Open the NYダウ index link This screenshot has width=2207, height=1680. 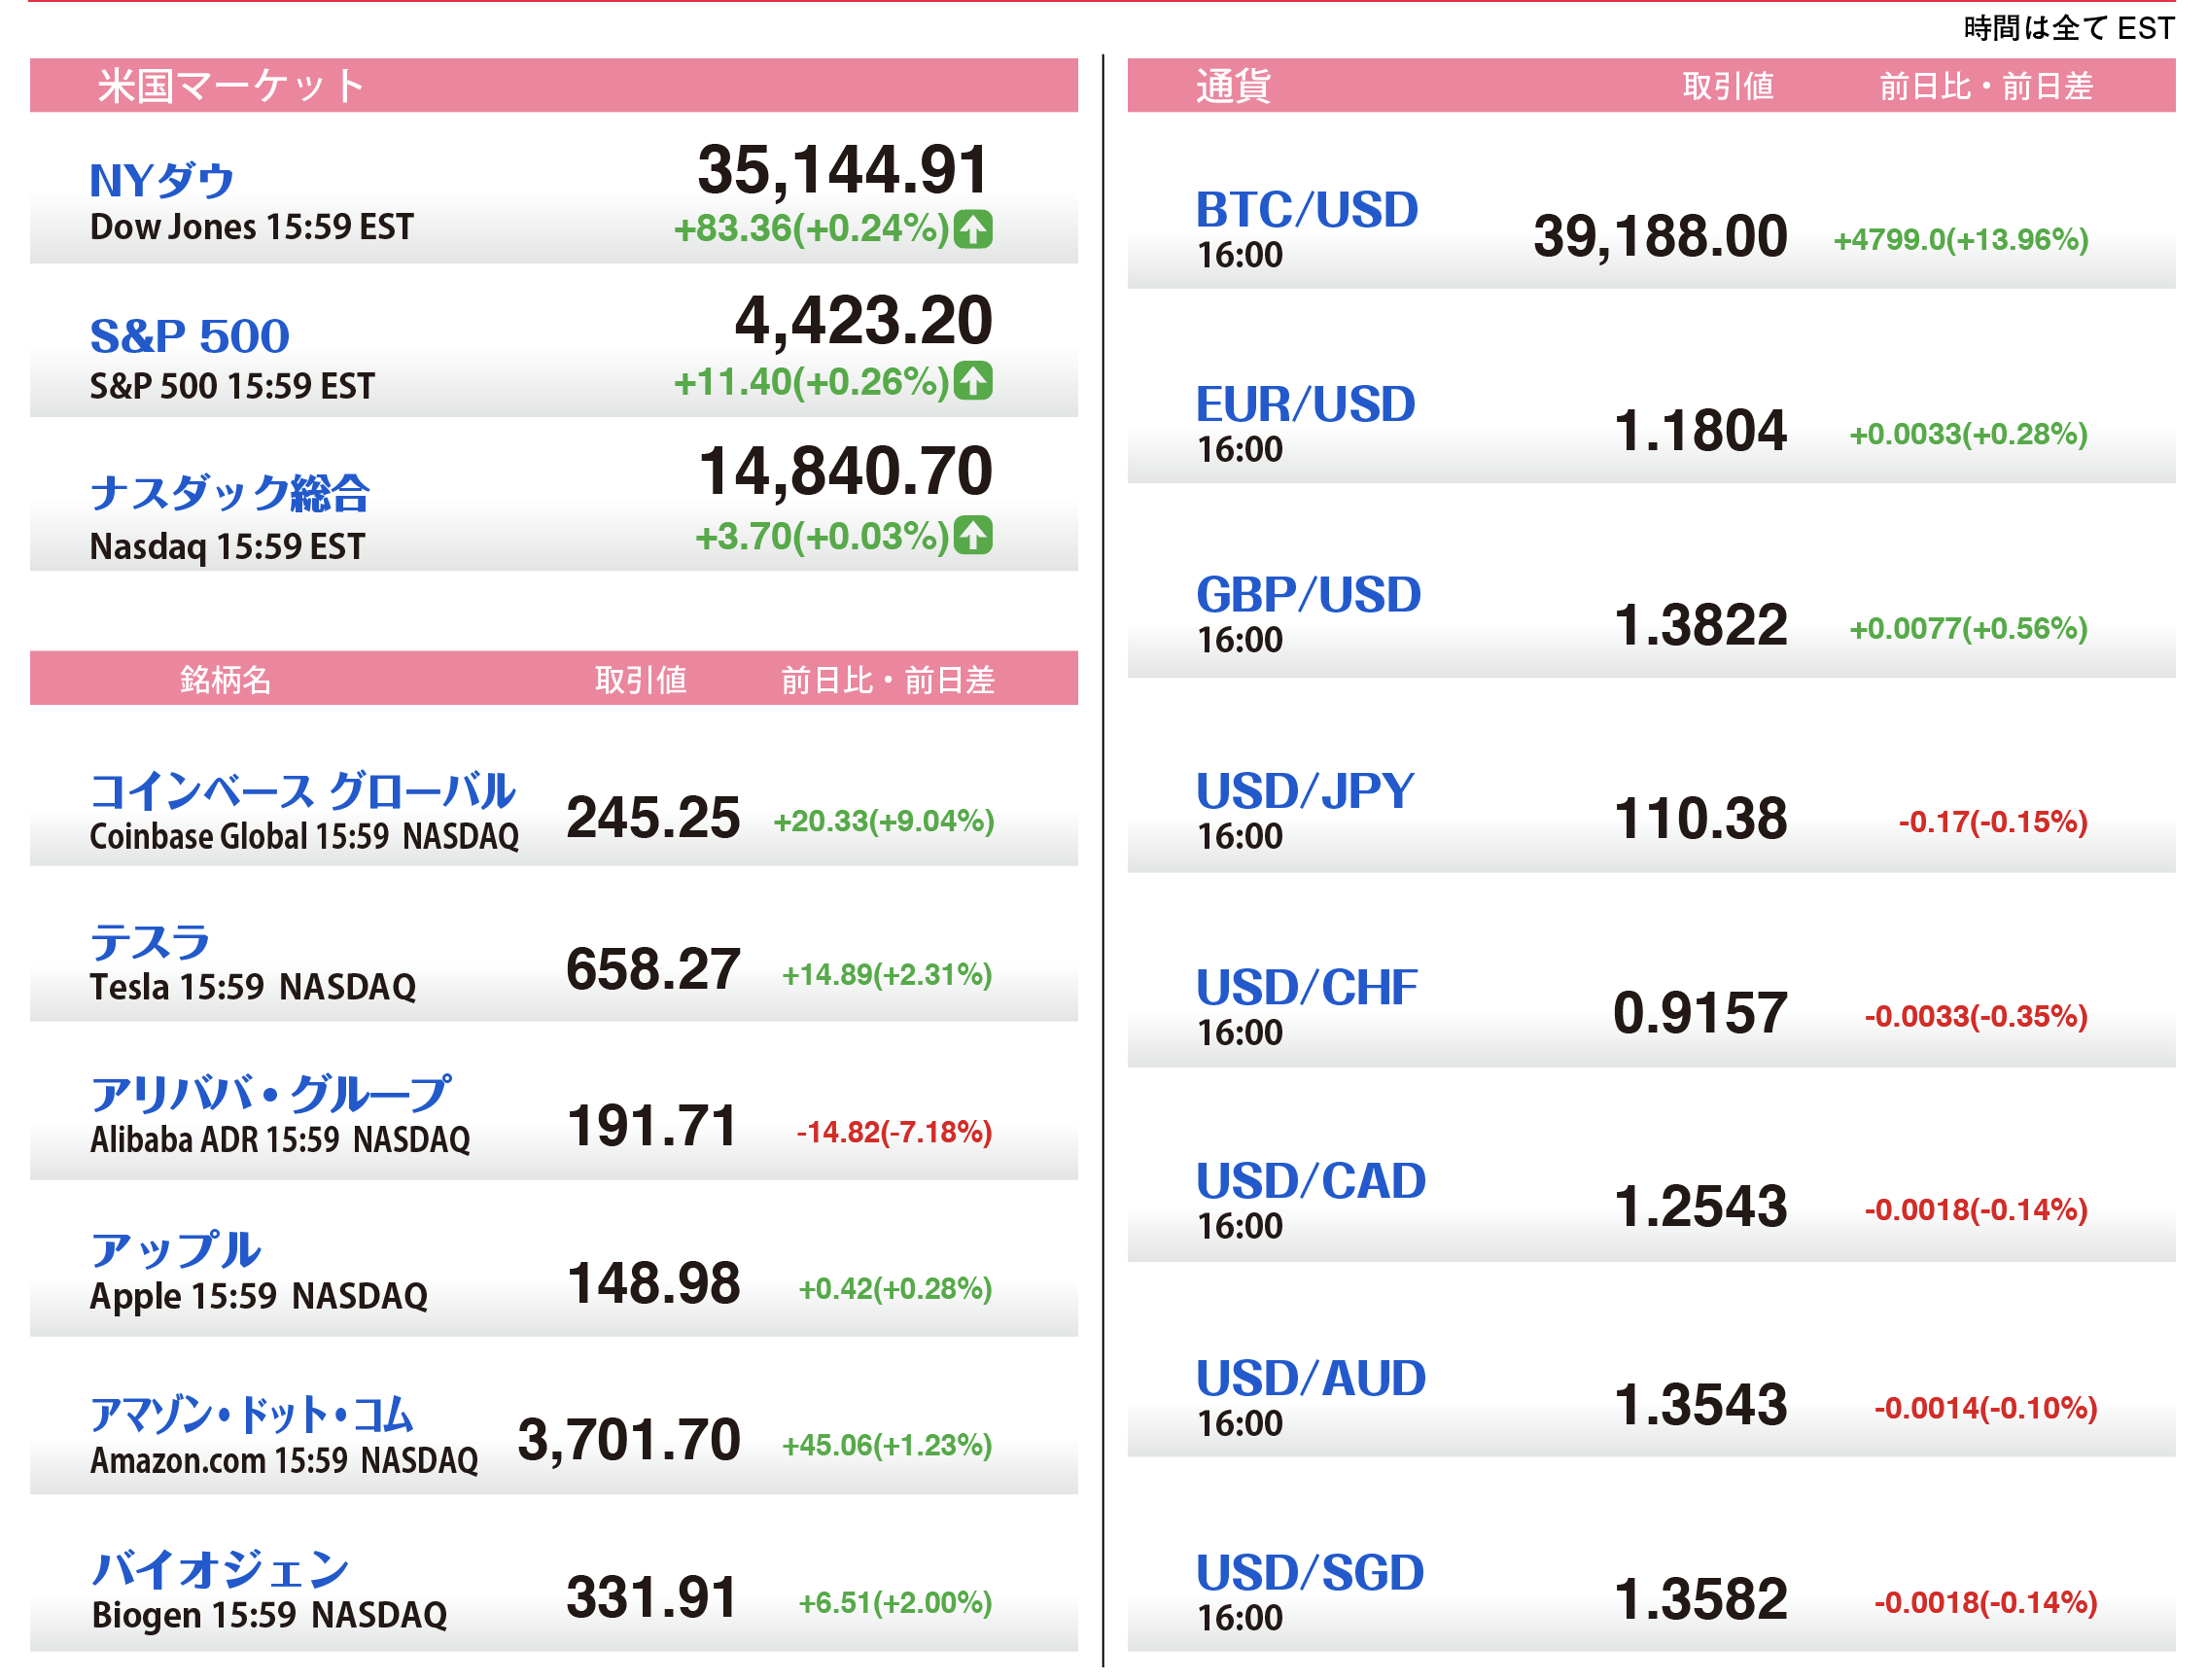[161, 181]
